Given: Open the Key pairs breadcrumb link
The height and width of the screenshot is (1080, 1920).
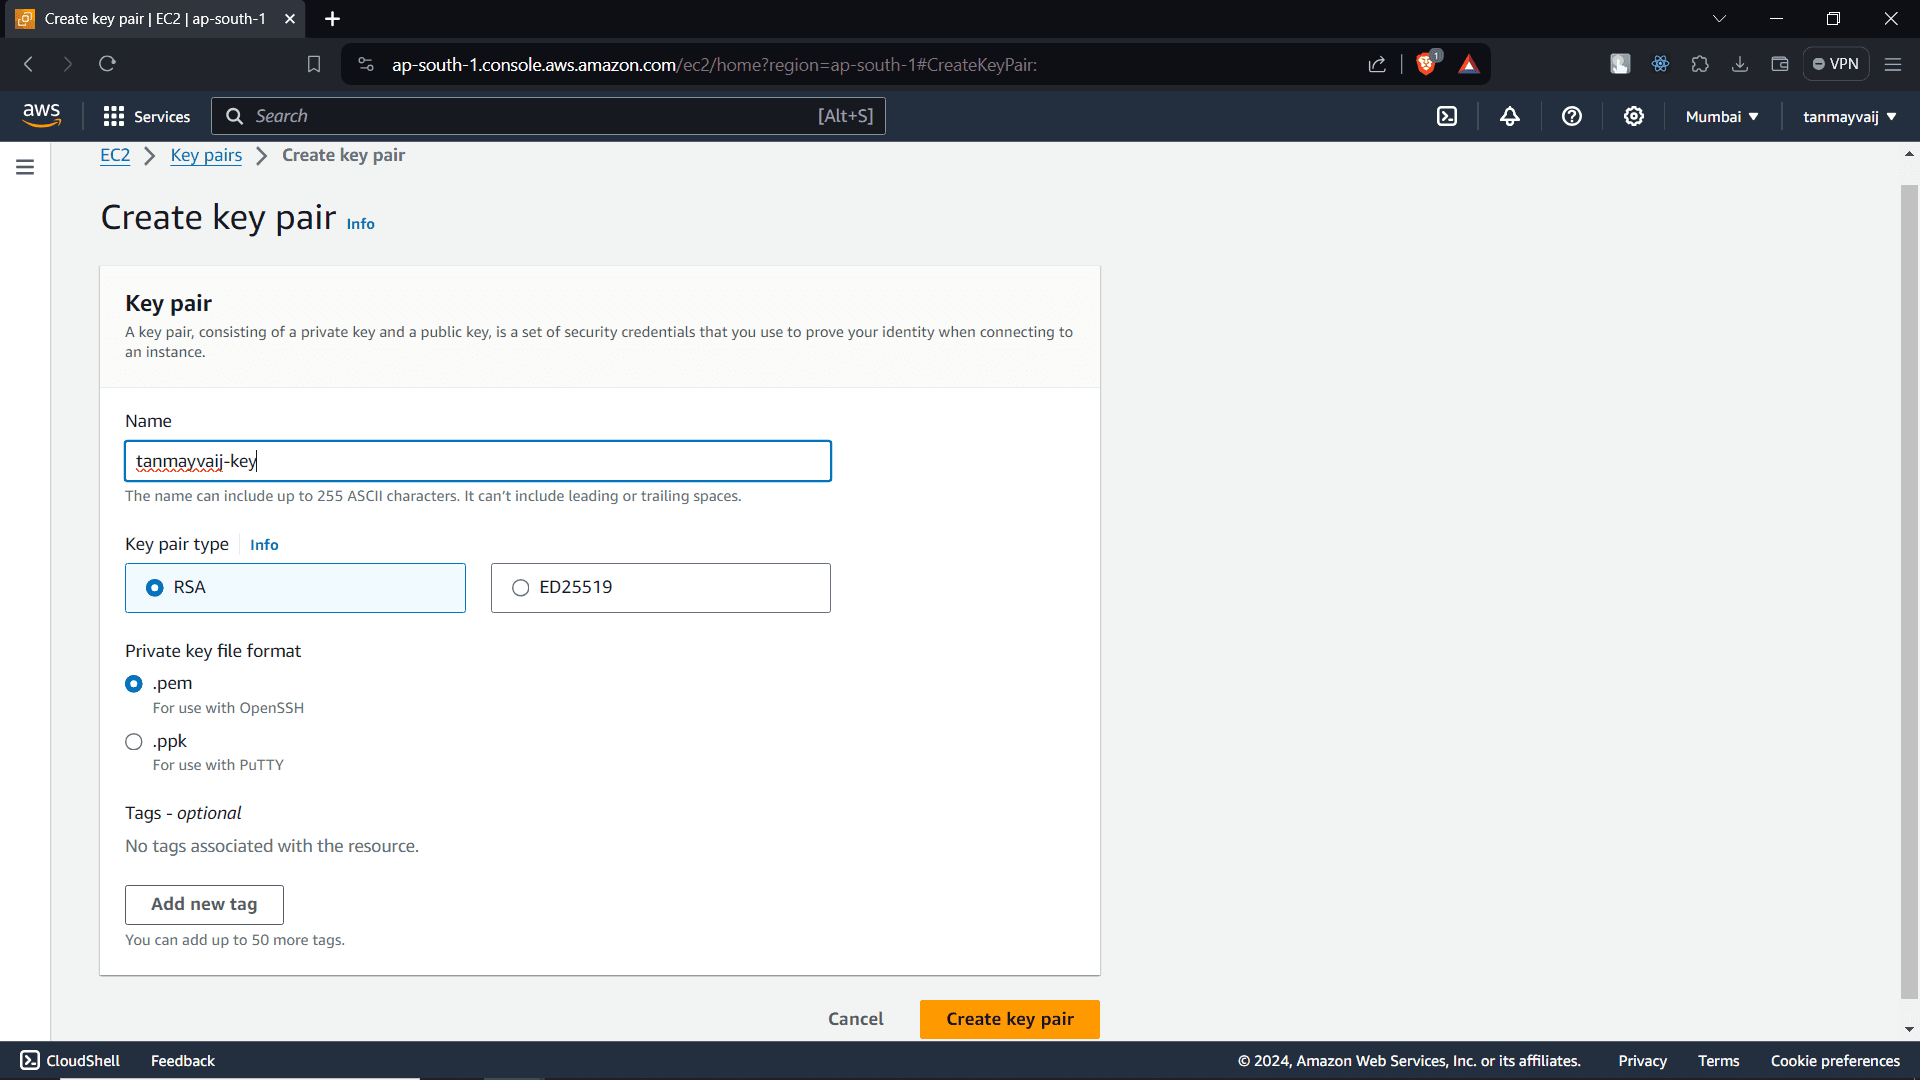Looking at the screenshot, I should (206, 155).
